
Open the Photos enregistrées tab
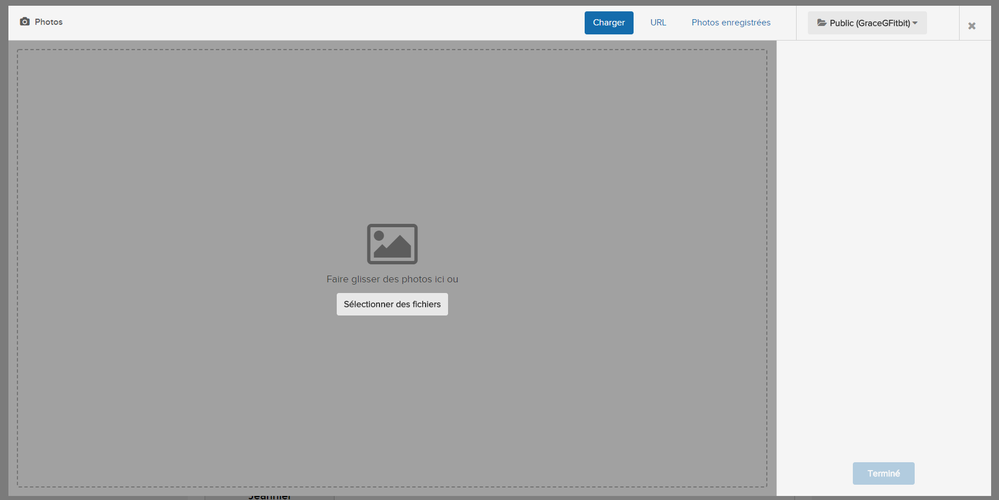pos(731,22)
